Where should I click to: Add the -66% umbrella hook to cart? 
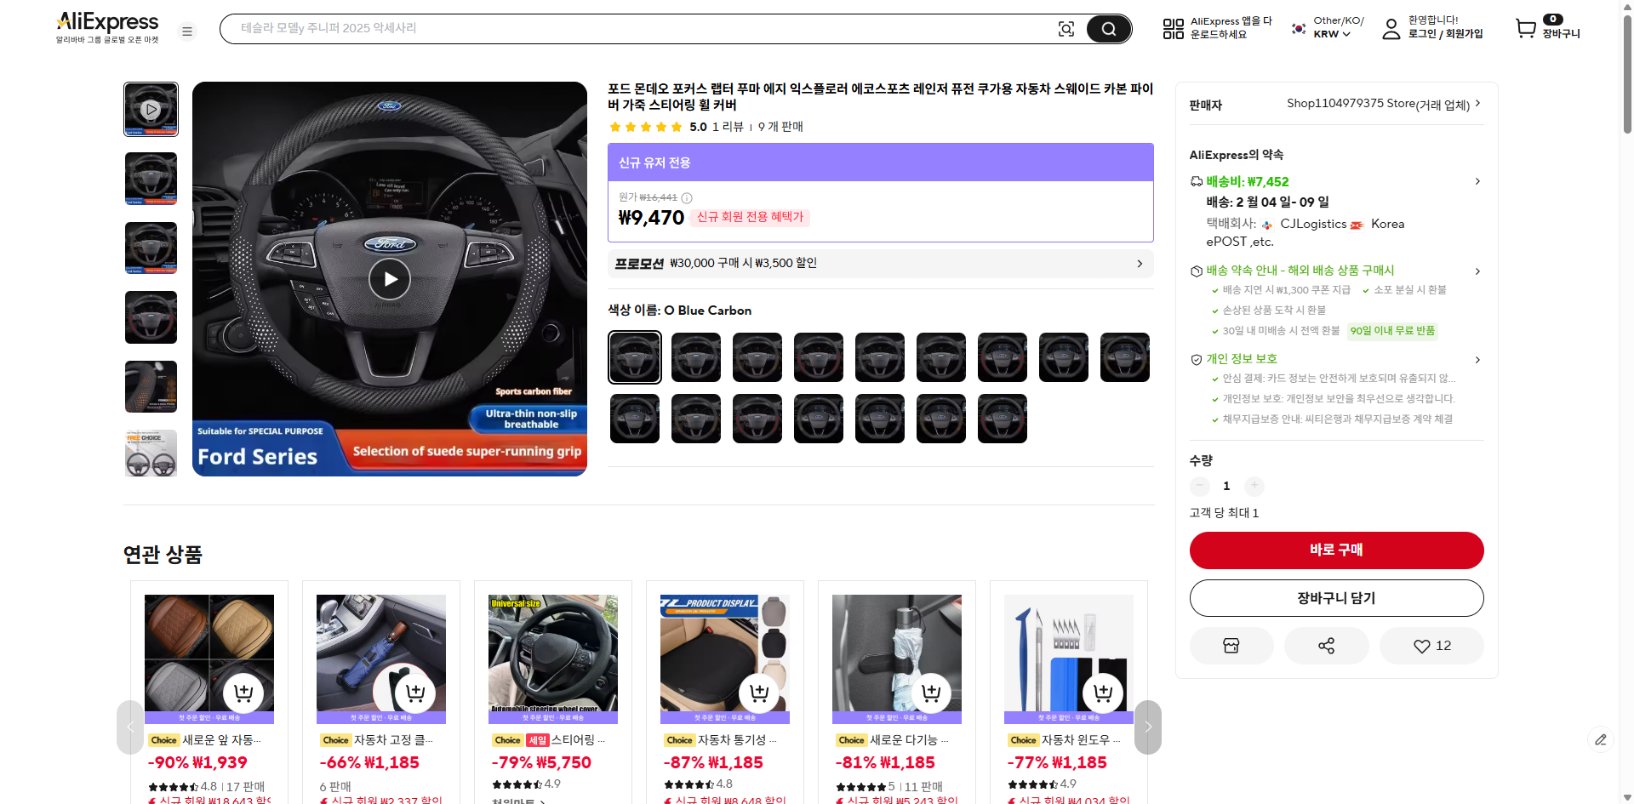point(415,692)
